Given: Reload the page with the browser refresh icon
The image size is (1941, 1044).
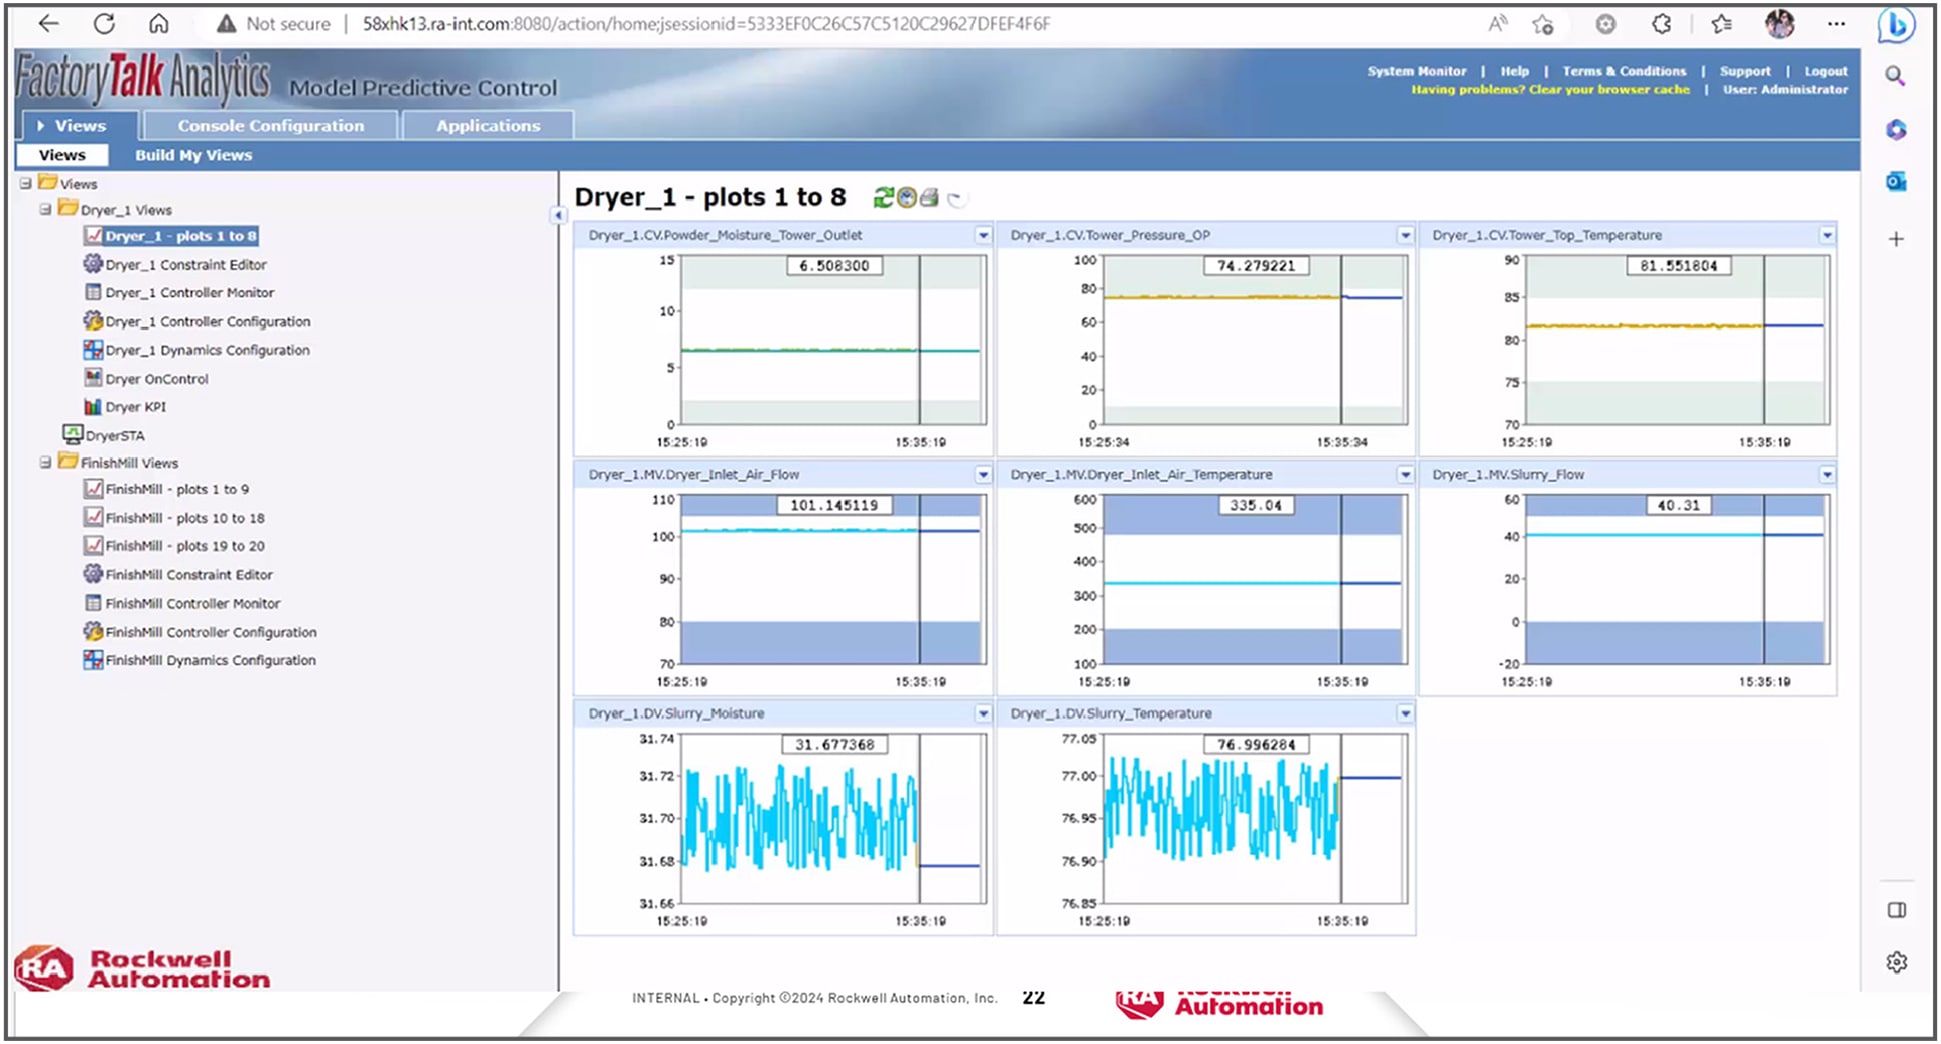Looking at the screenshot, I should click(x=104, y=24).
